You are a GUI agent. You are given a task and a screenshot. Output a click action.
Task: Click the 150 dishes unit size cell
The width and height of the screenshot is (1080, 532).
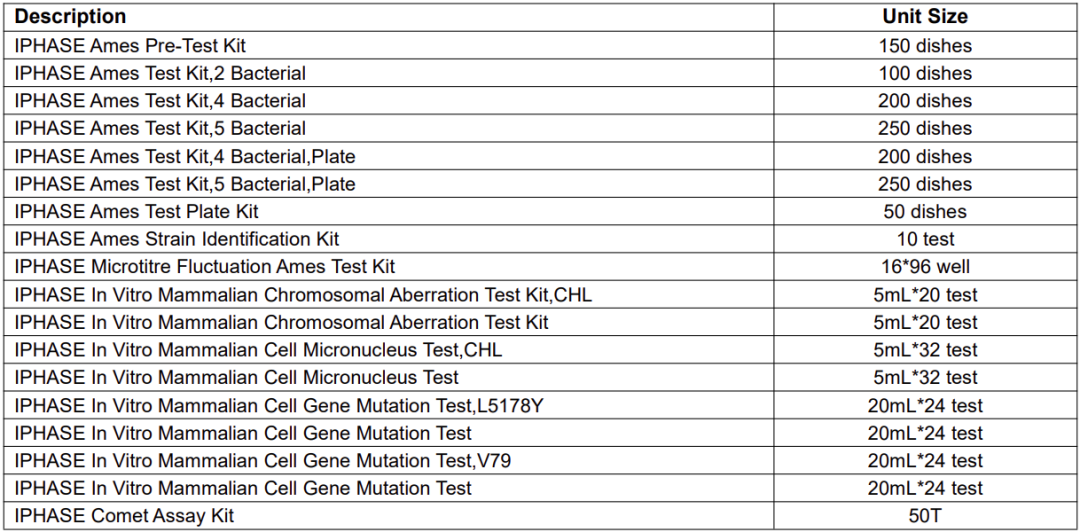click(x=925, y=46)
